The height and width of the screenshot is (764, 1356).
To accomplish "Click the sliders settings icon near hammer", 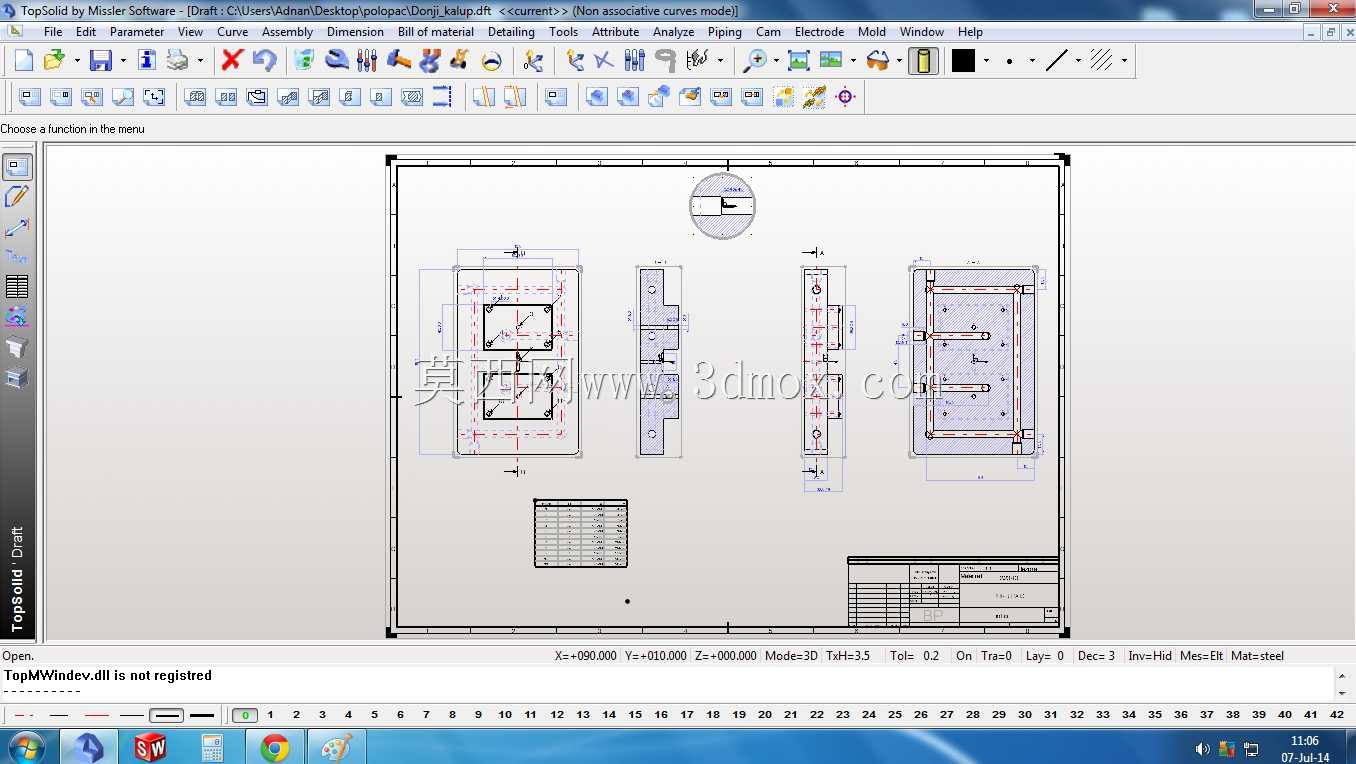I will coord(367,61).
